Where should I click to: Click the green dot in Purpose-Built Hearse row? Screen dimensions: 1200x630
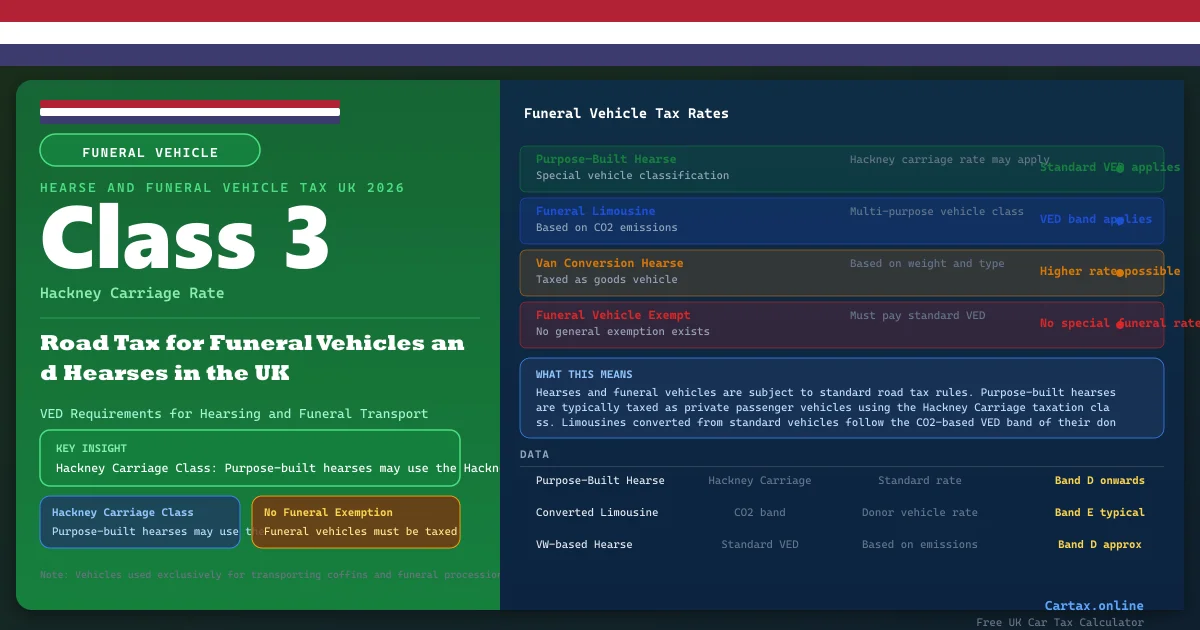pos(1120,168)
